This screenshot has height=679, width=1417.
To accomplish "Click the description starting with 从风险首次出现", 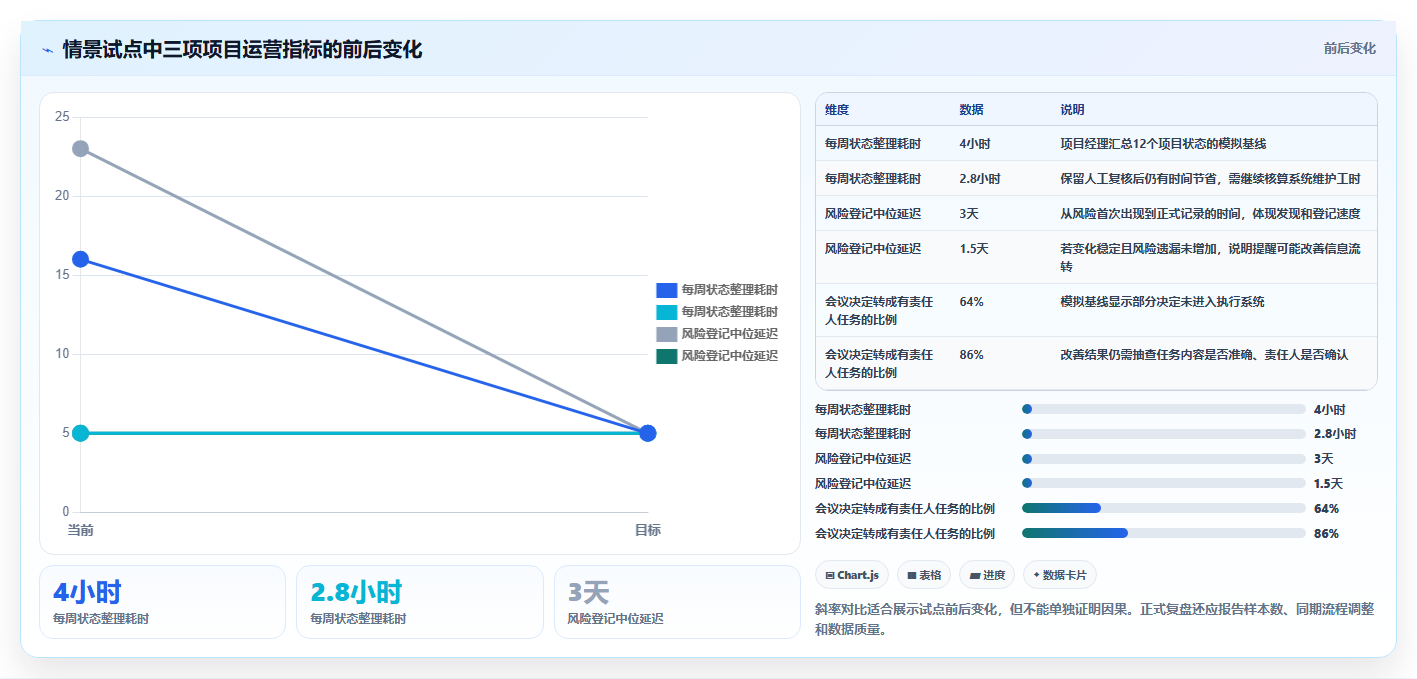I will pos(1210,214).
